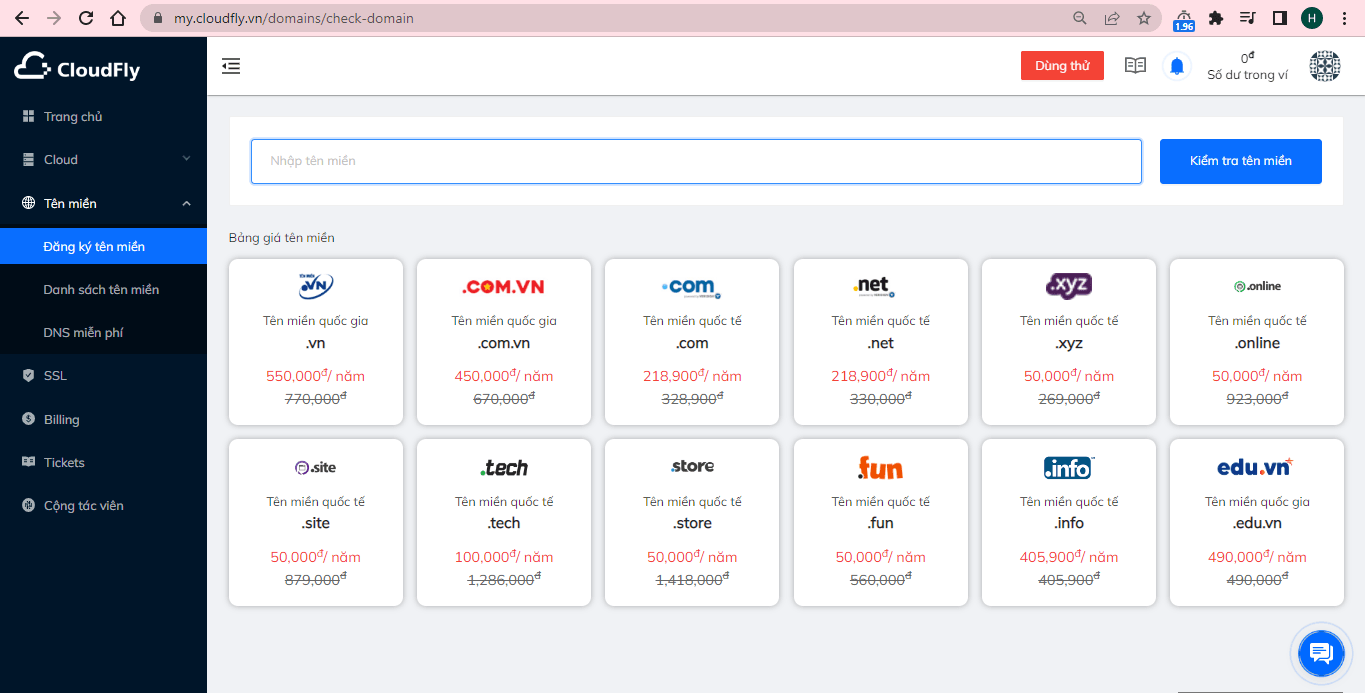
Task: Open live chat bubble
Action: pyautogui.click(x=1321, y=653)
